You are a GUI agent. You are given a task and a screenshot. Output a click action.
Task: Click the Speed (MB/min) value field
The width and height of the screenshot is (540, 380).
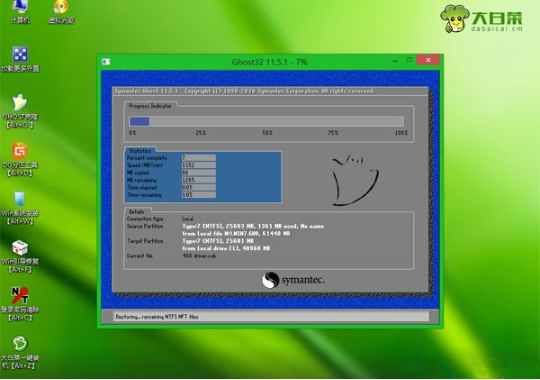tap(199, 165)
